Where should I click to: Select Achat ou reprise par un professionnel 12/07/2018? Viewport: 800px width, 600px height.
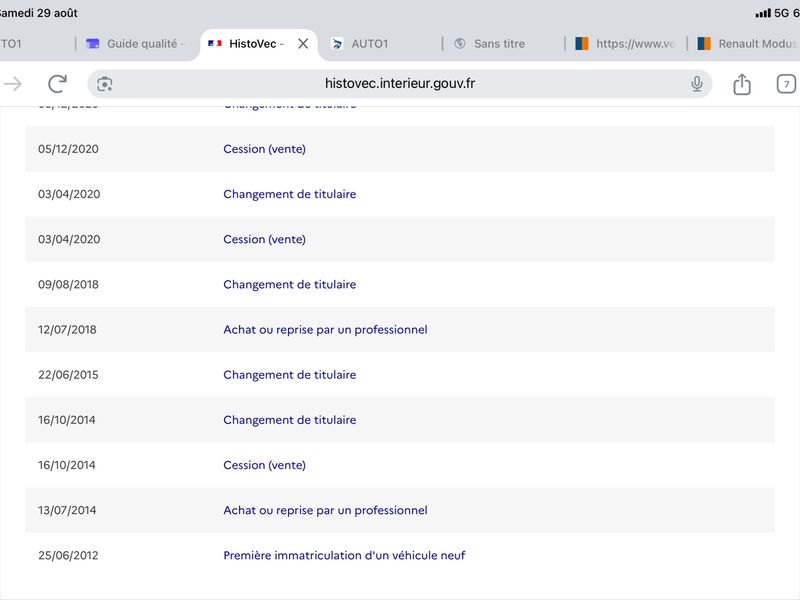click(x=325, y=330)
